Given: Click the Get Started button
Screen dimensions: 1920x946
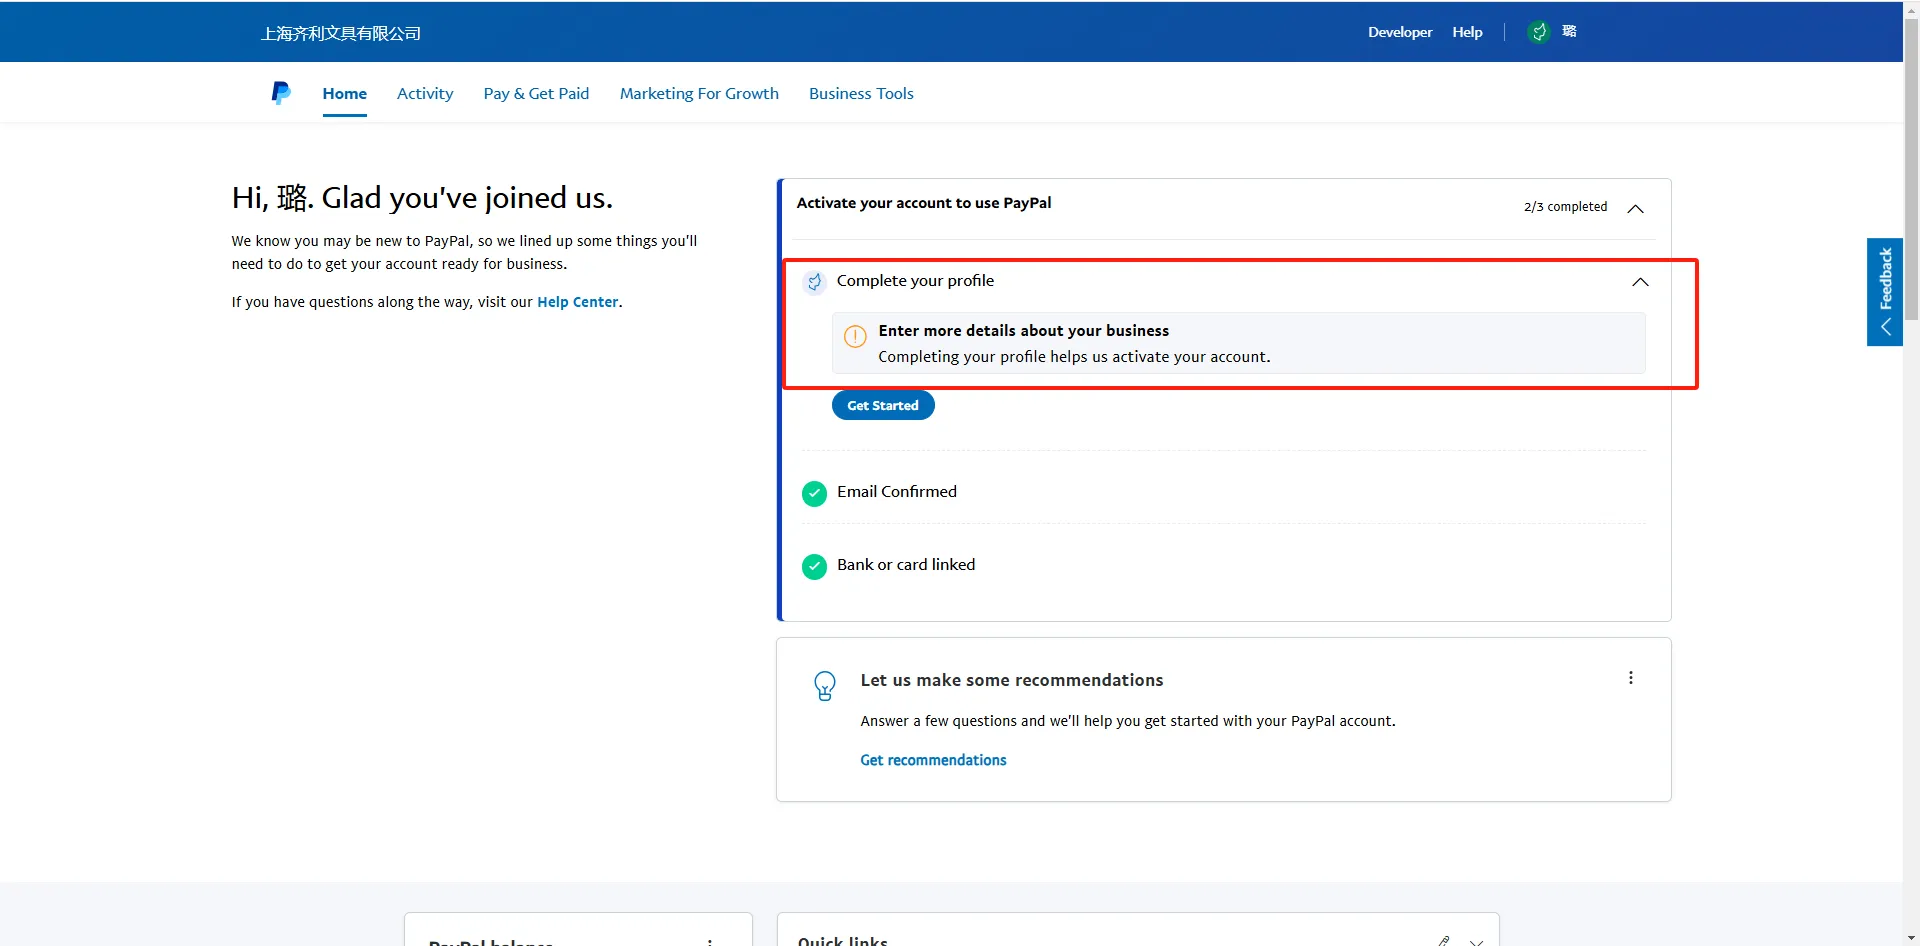Looking at the screenshot, I should [883, 405].
